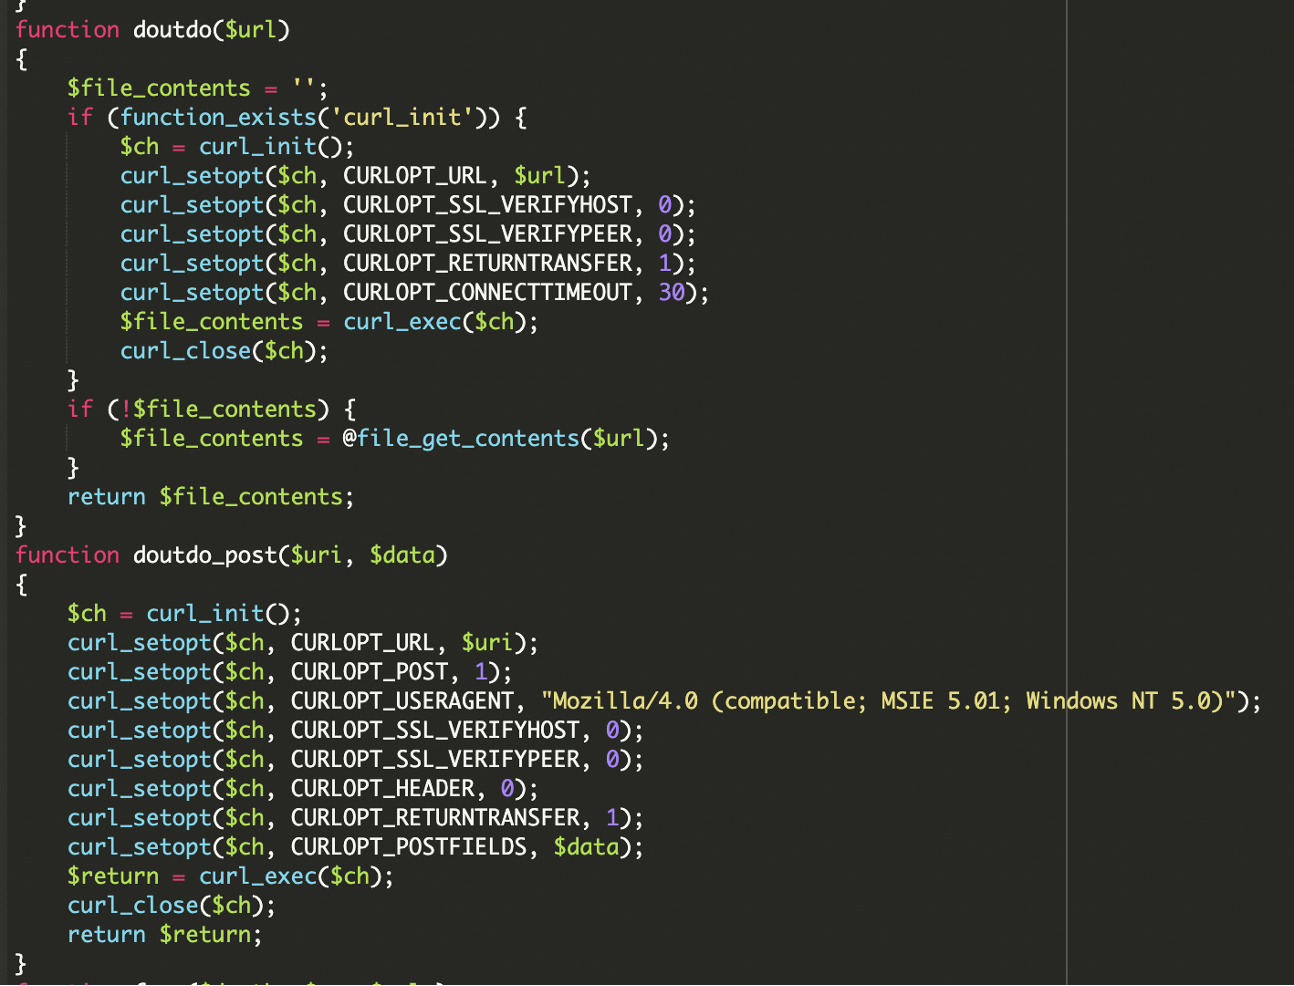Click the $data variable in POSTFIELDS line
The height and width of the screenshot is (986, 1294).
click(586, 847)
